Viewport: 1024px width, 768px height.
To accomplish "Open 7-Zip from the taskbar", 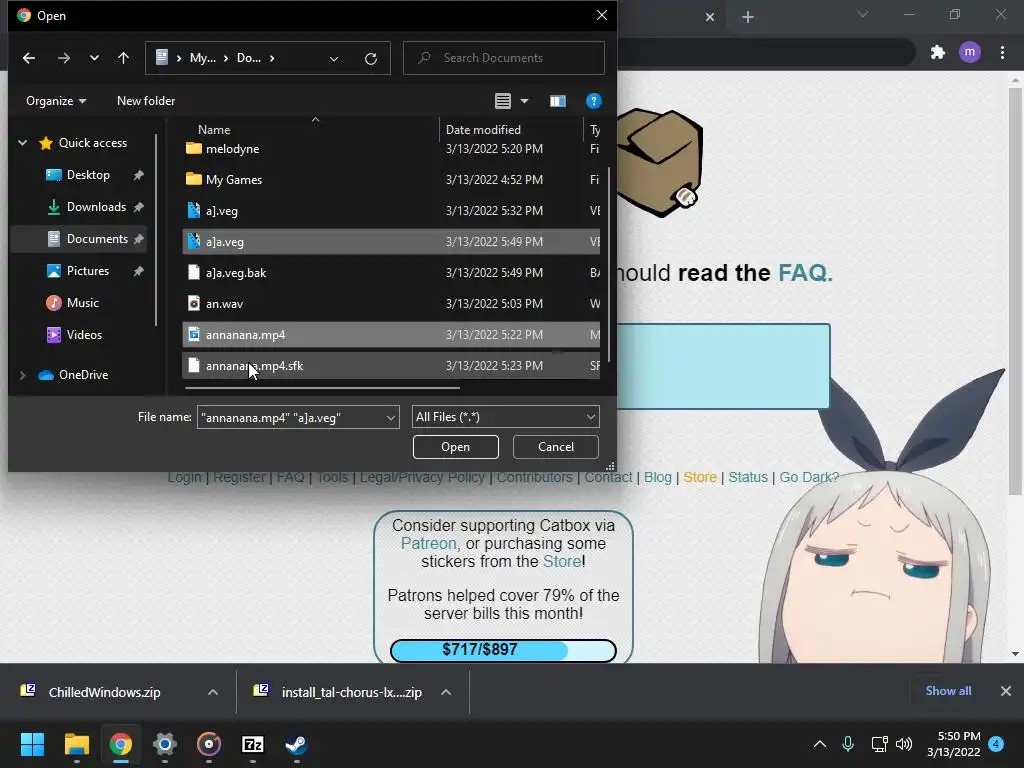I will pyautogui.click(x=253, y=744).
